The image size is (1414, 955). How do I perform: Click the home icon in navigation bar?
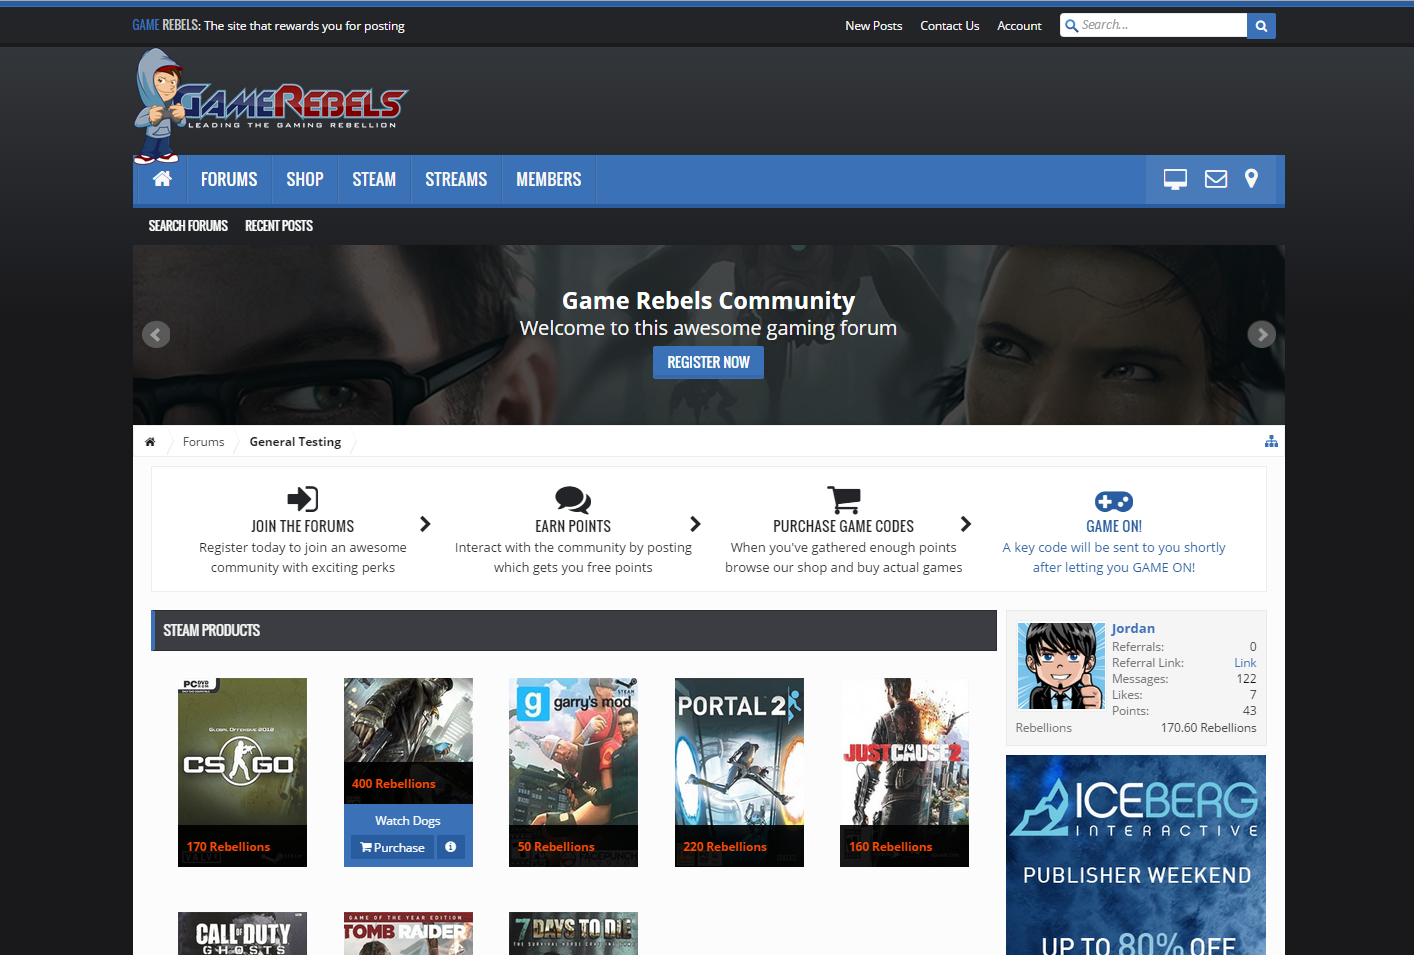(x=162, y=179)
